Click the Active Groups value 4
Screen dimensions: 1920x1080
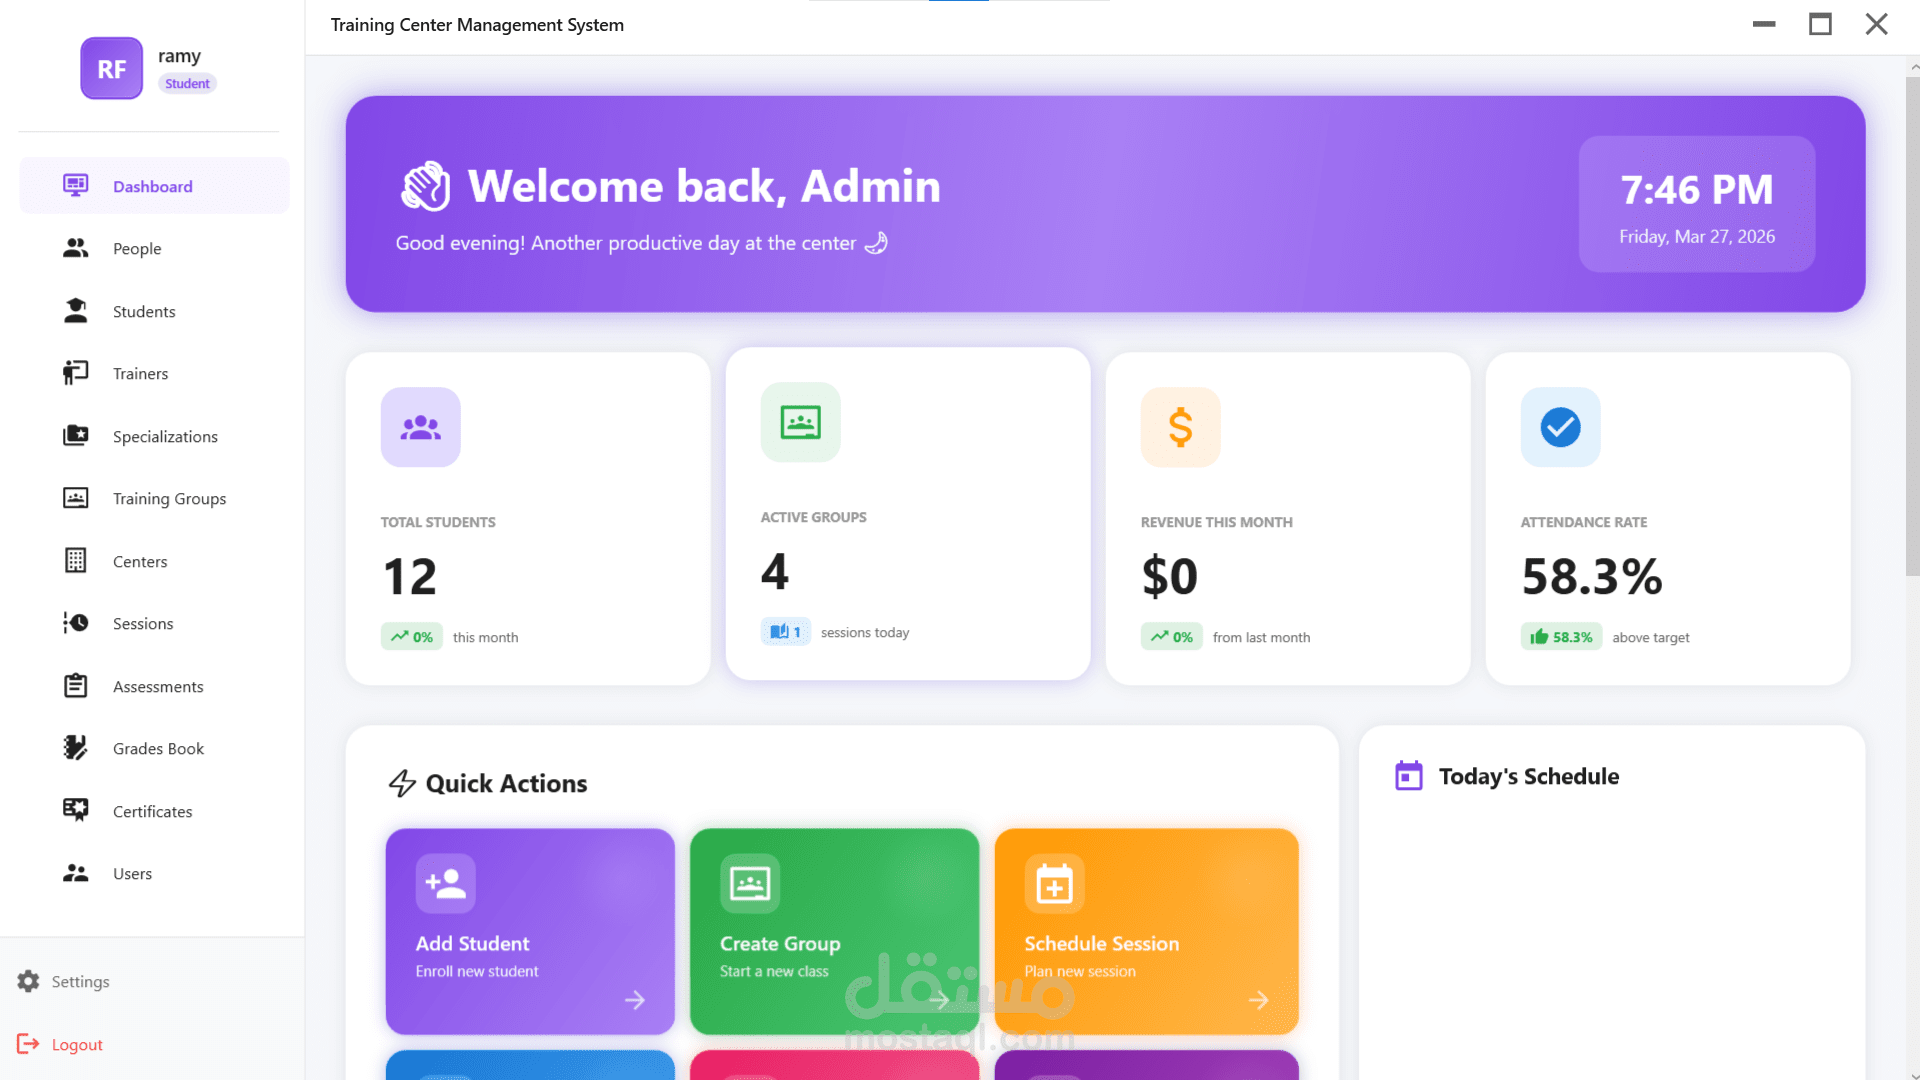[x=775, y=572]
